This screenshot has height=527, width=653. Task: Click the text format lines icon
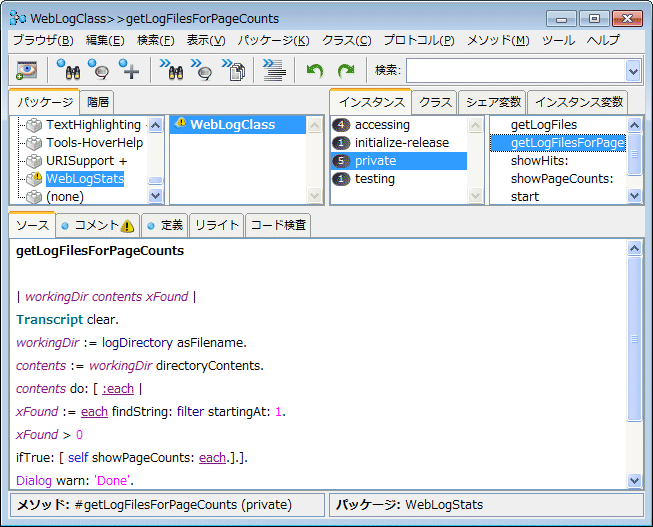(x=274, y=69)
